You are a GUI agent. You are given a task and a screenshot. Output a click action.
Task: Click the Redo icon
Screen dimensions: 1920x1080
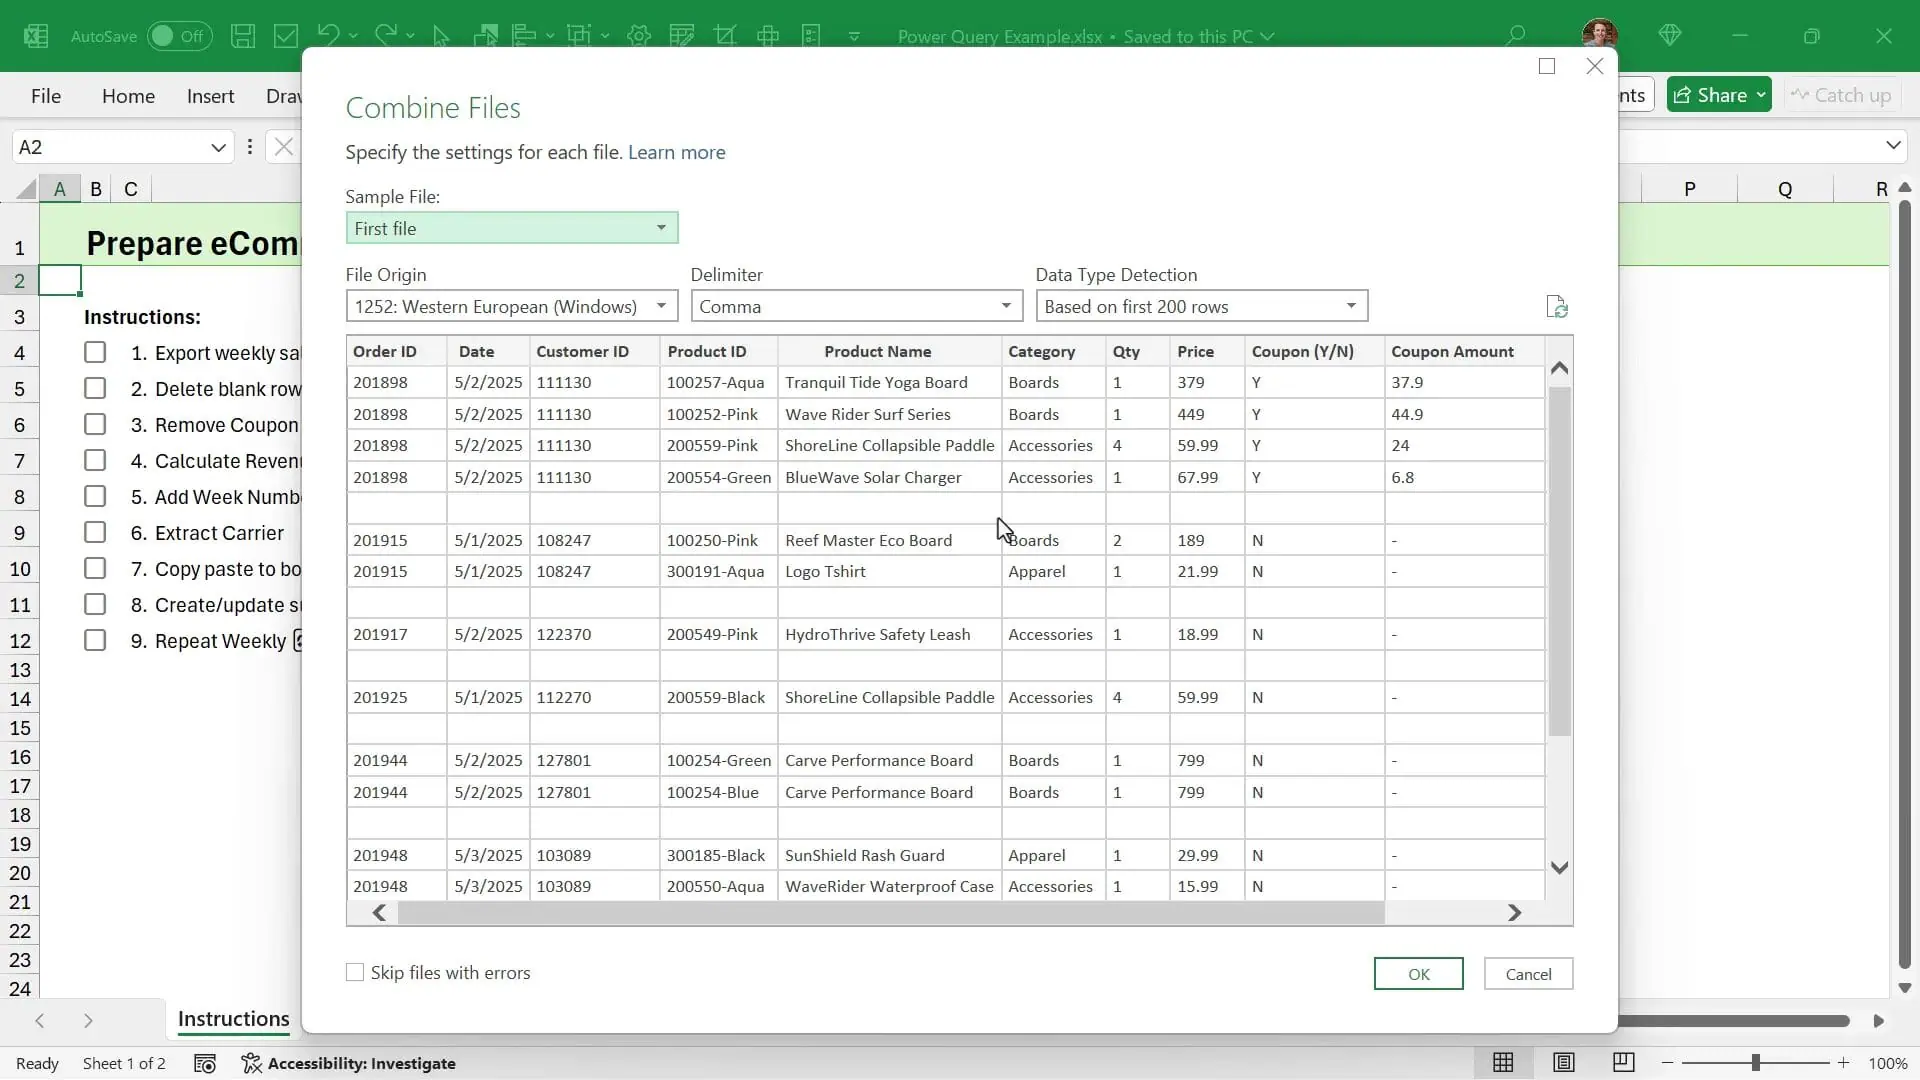pos(388,36)
